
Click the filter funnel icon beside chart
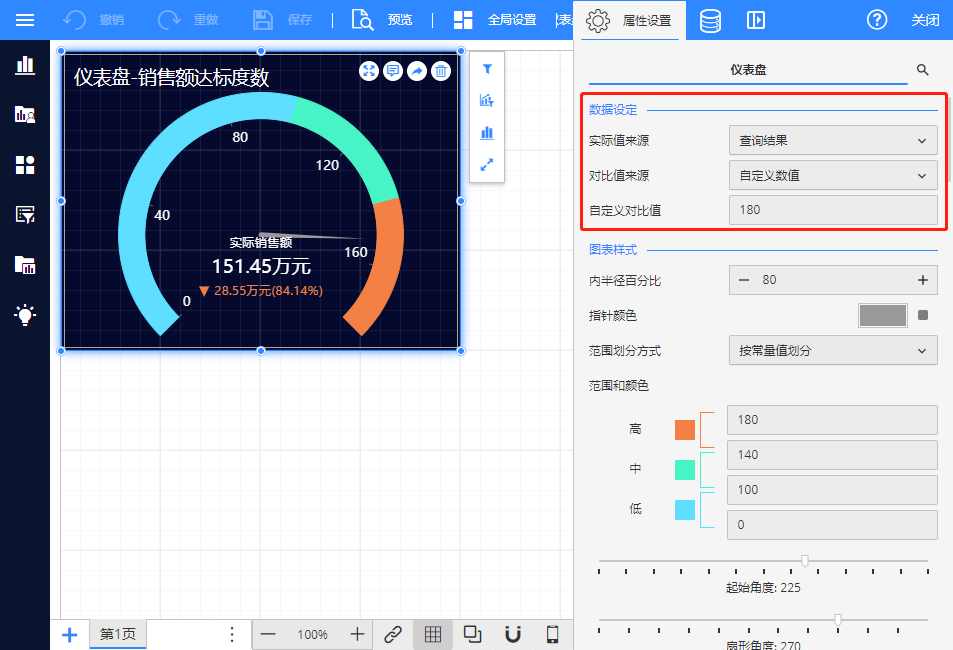click(487, 69)
